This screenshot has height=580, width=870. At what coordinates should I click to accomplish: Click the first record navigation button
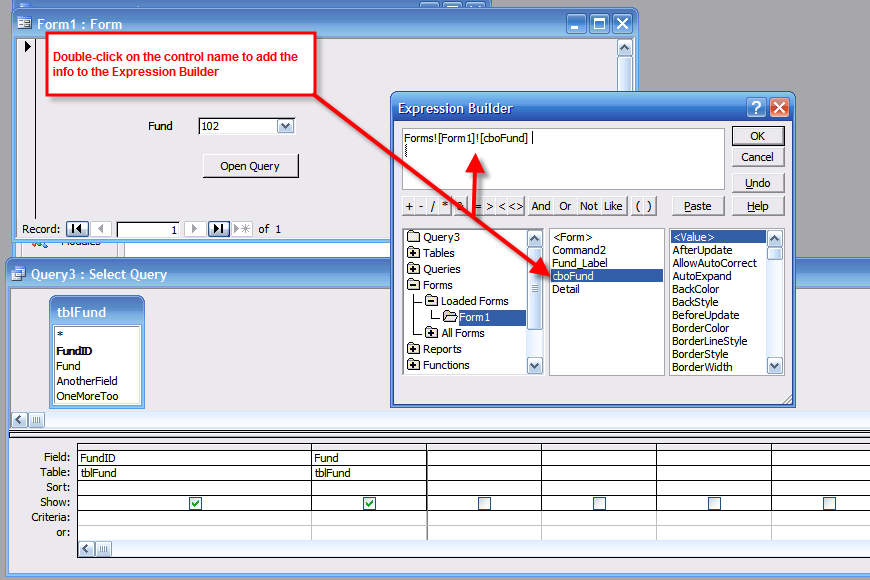tap(76, 229)
